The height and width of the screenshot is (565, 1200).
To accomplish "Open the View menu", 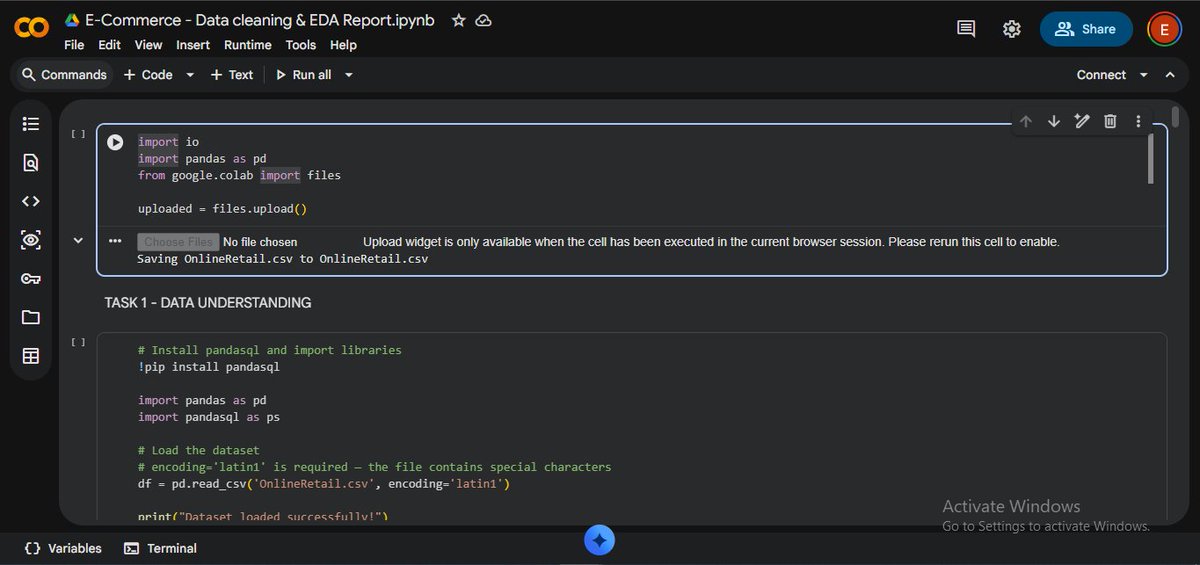I will point(149,45).
